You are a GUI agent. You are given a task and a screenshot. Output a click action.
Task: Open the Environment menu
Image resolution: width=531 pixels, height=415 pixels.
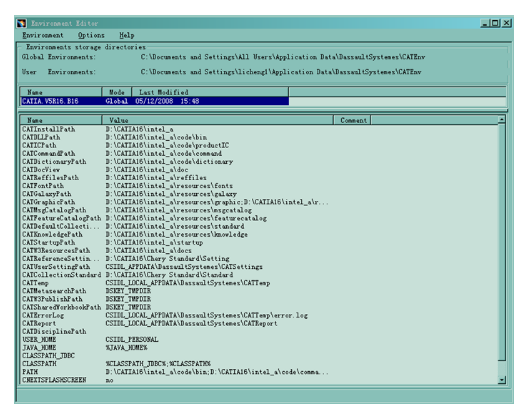[43, 35]
